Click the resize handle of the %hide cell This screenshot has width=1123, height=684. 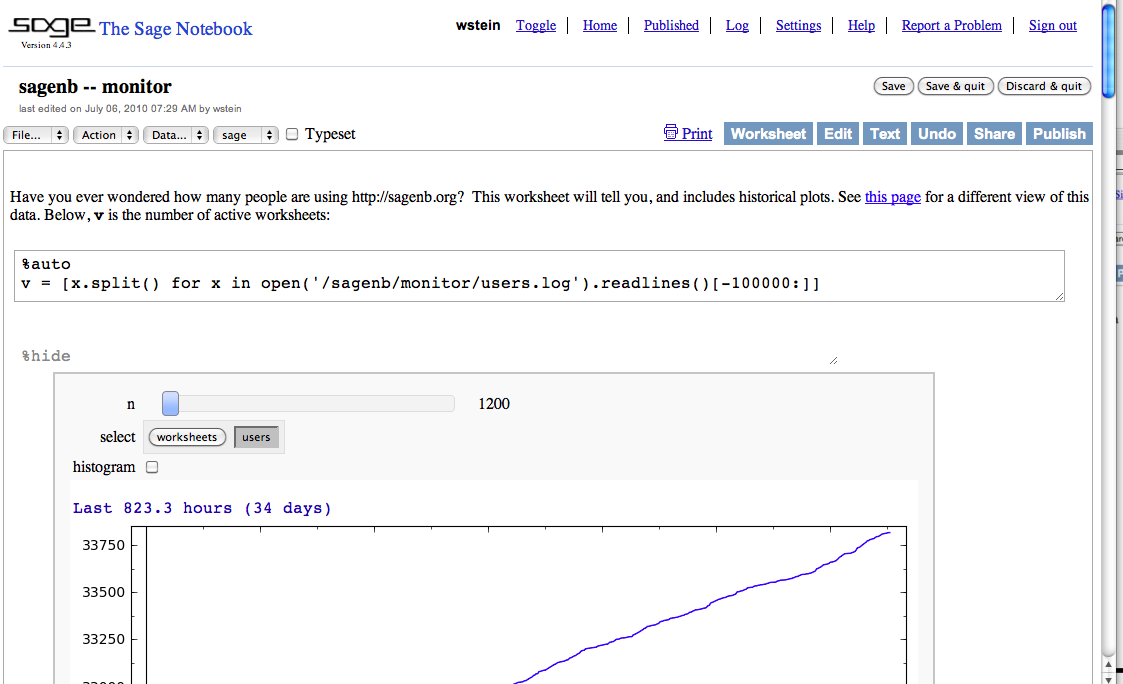click(834, 360)
